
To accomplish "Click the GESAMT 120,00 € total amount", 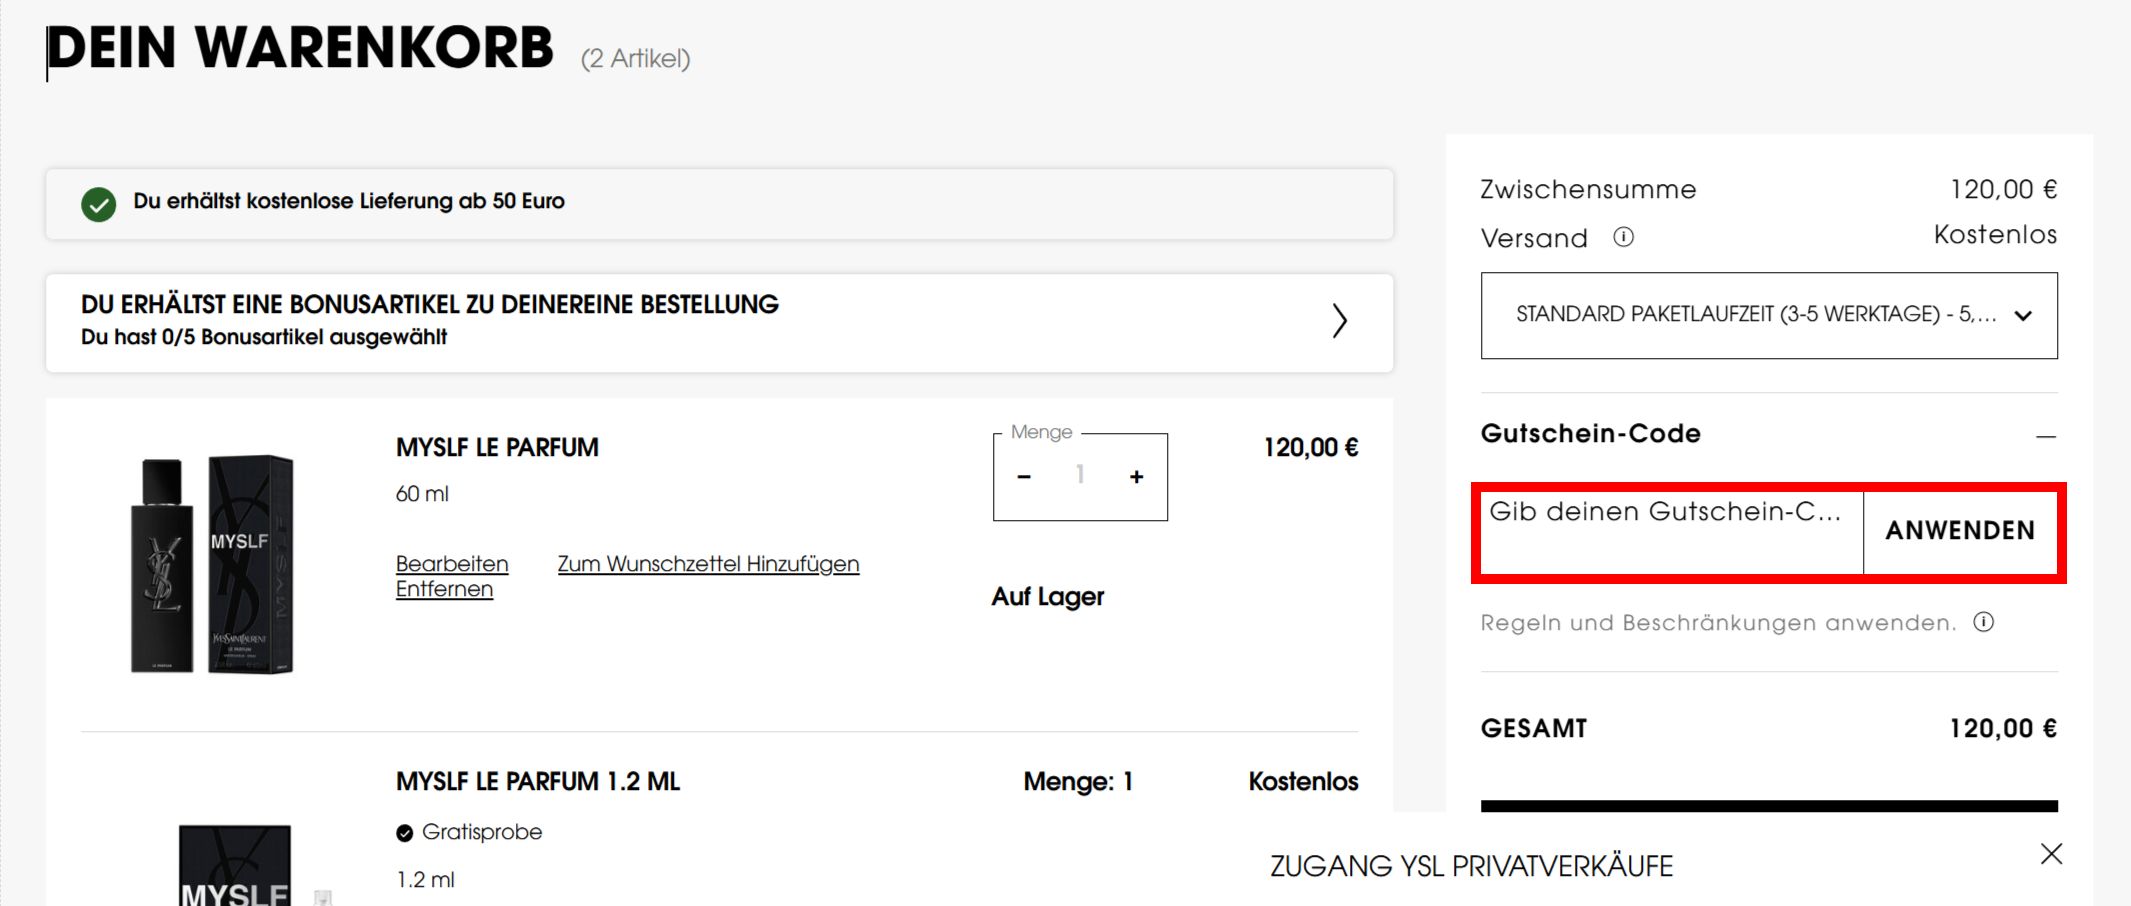I will coord(2003,728).
